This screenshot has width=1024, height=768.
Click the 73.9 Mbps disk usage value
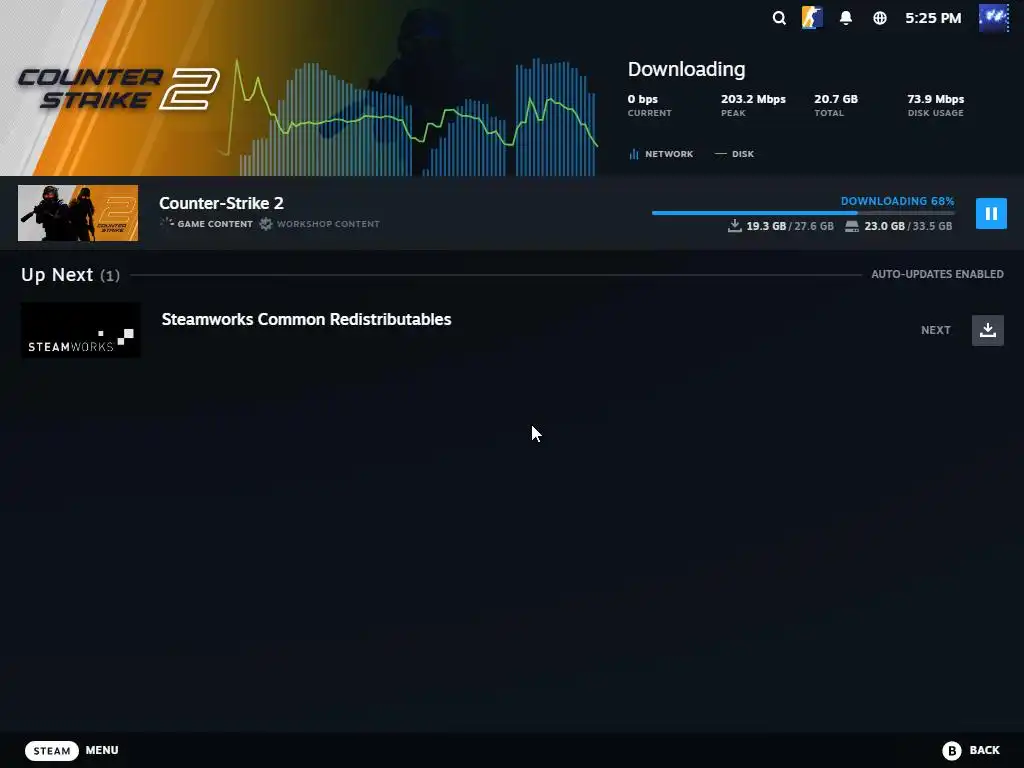pyautogui.click(x=935, y=99)
